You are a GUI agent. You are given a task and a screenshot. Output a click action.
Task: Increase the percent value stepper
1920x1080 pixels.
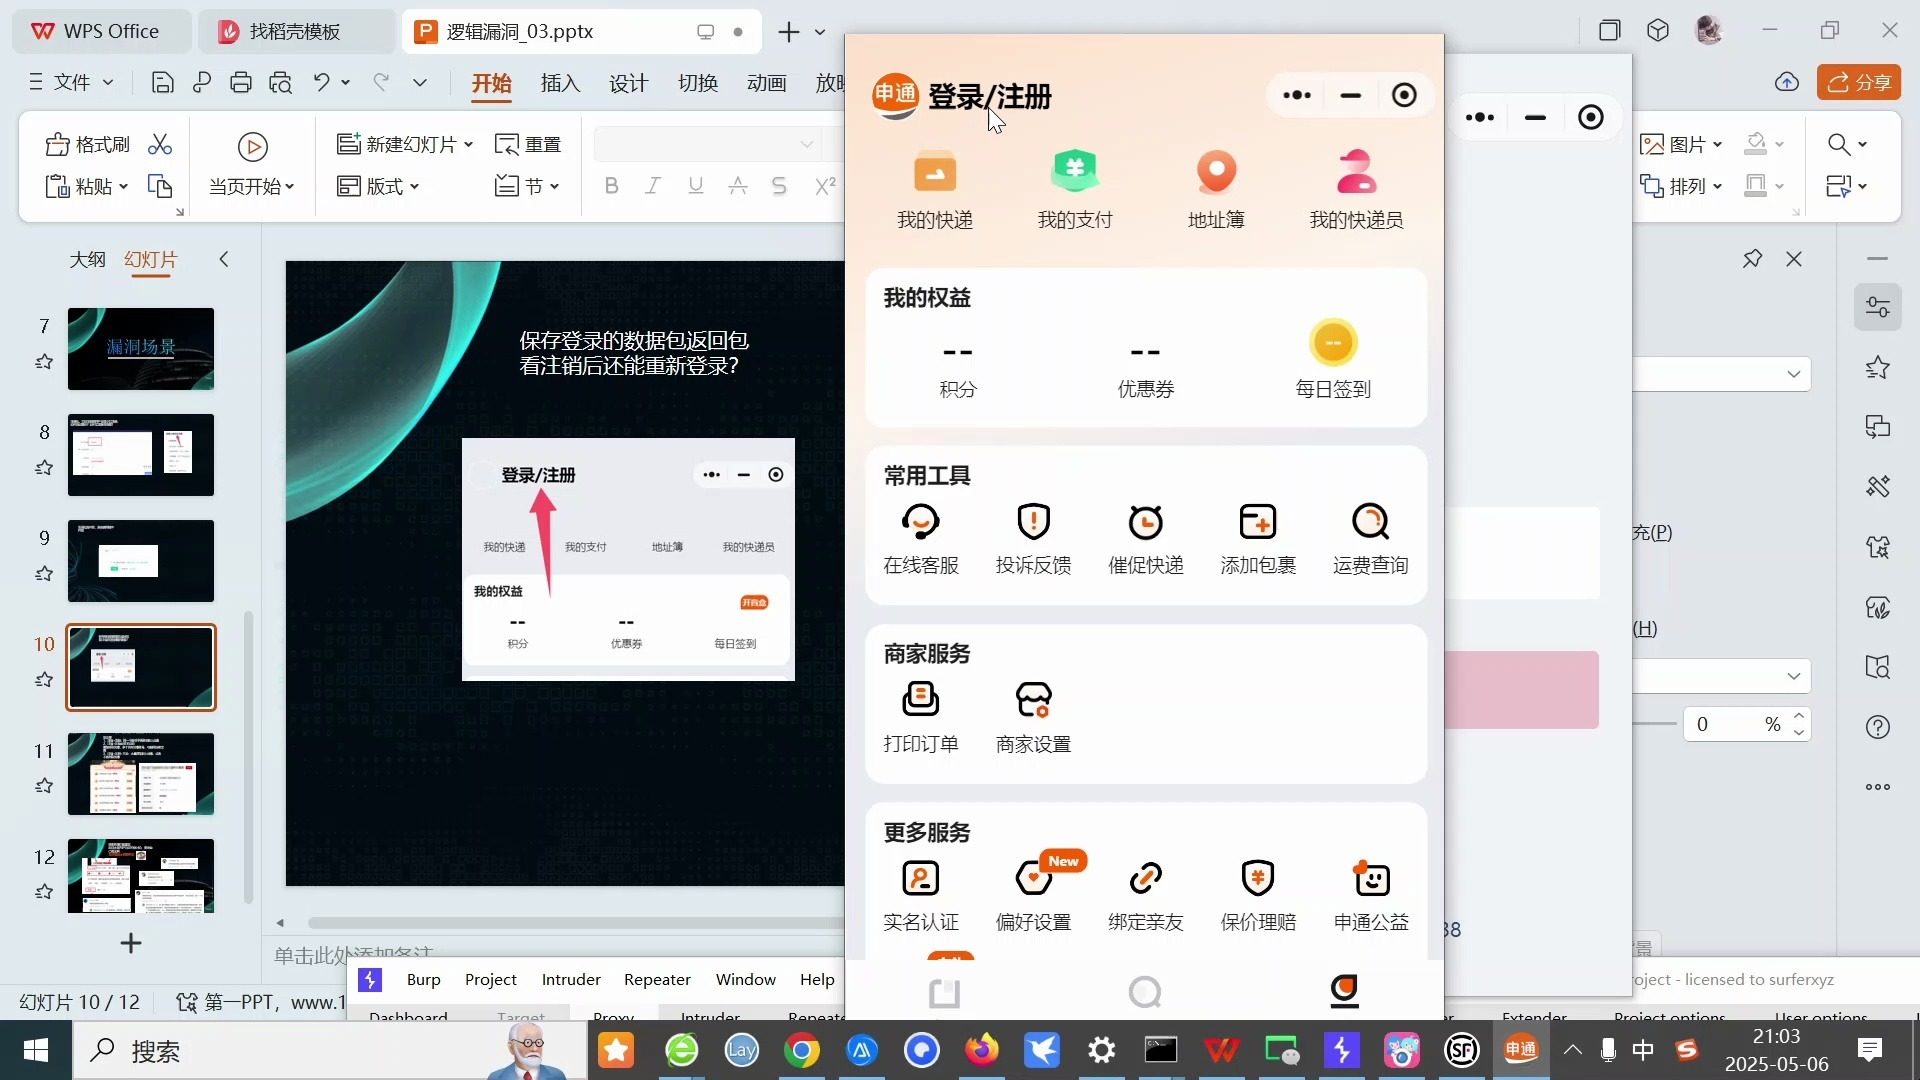pyautogui.click(x=1799, y=716)
